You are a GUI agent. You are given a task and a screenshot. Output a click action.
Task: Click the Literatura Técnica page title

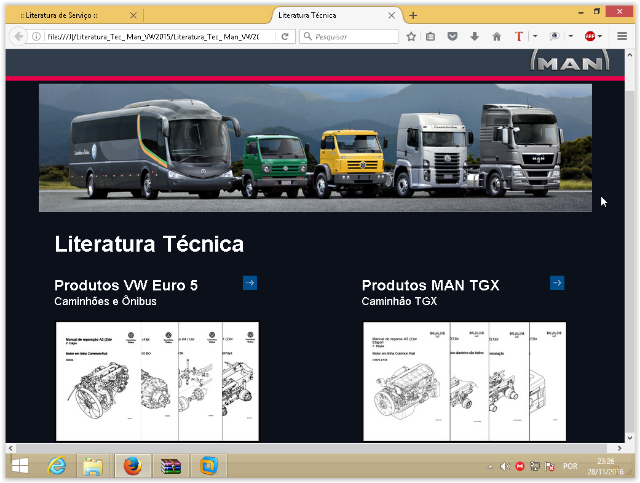[149, 244]
